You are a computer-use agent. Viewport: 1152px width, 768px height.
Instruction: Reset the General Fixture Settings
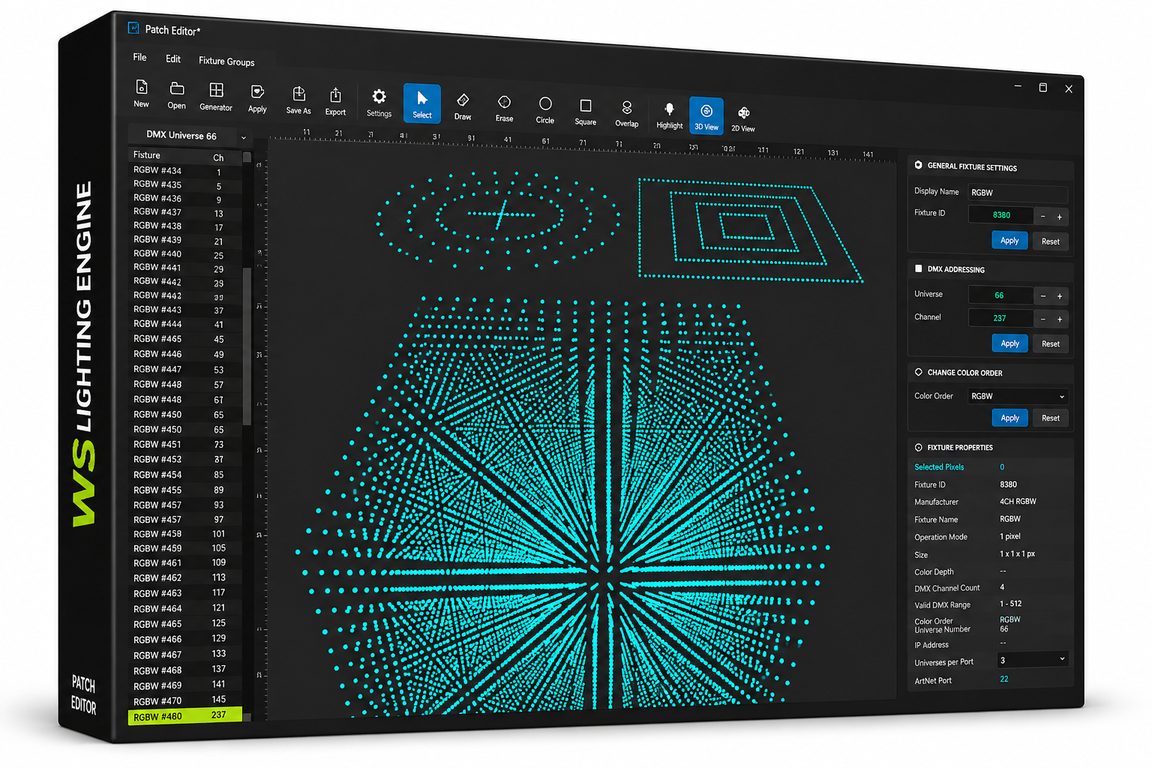pos(1051,242)
